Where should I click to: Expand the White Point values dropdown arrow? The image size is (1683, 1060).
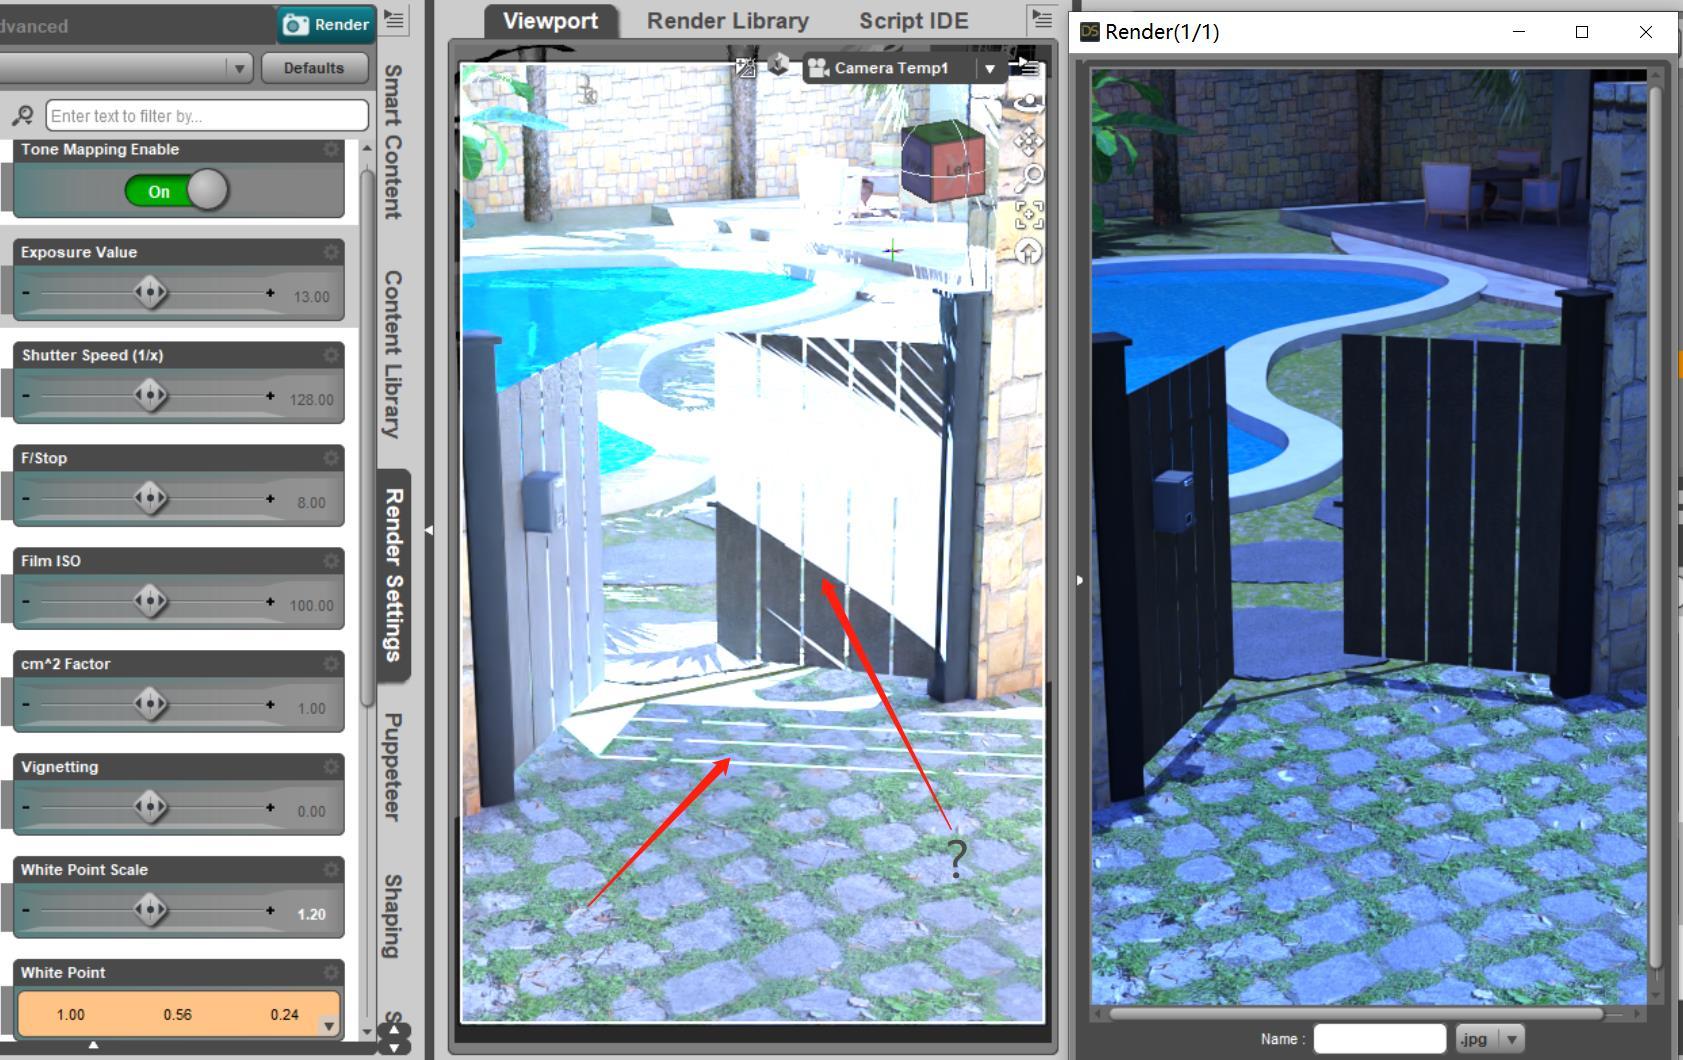coord(329,1024)
